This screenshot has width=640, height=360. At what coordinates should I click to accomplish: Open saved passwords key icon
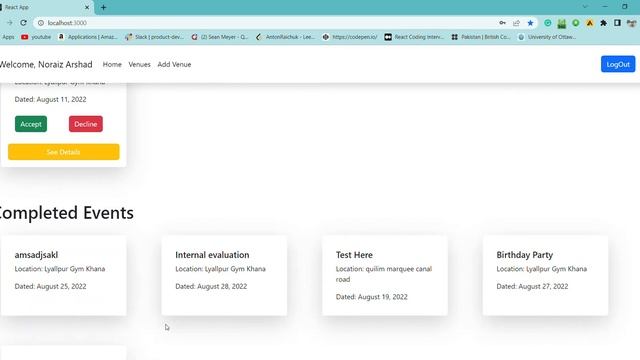coord(502,23)
